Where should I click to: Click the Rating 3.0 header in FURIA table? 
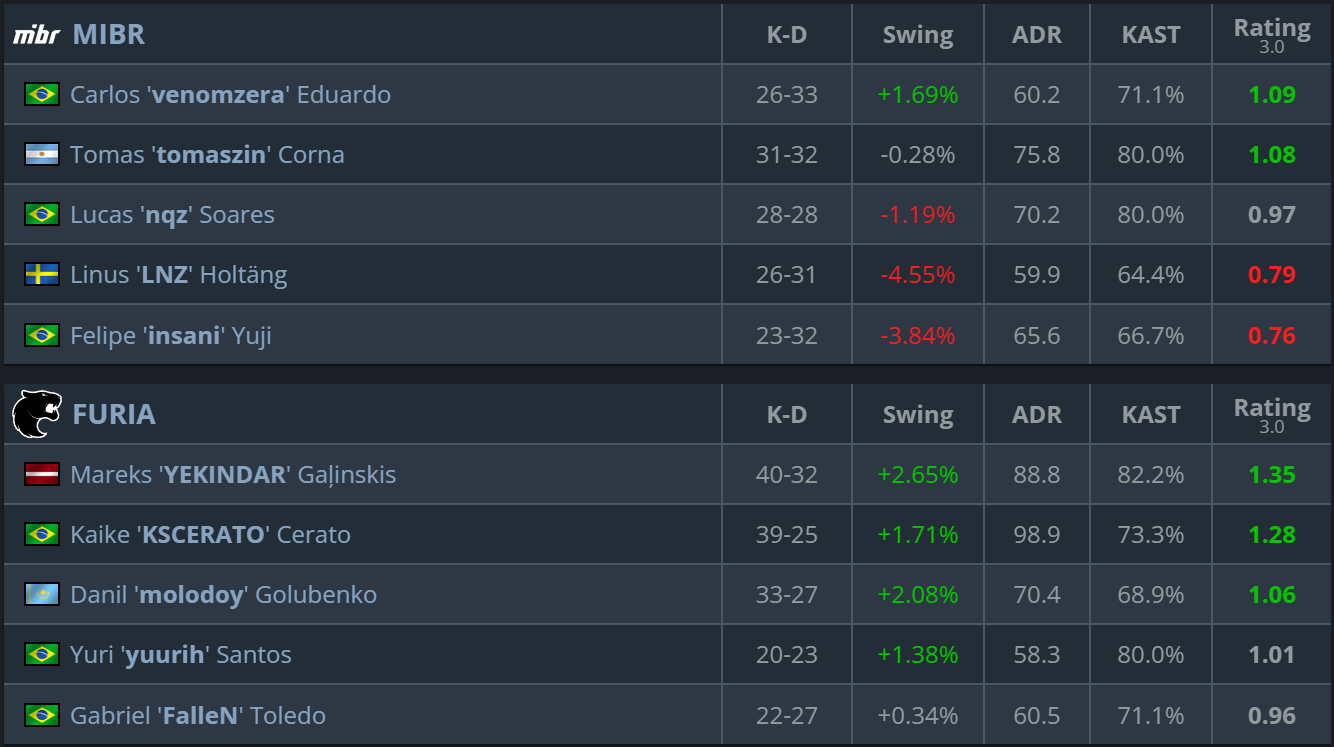pyautogui.click(x=1272, y=413)
